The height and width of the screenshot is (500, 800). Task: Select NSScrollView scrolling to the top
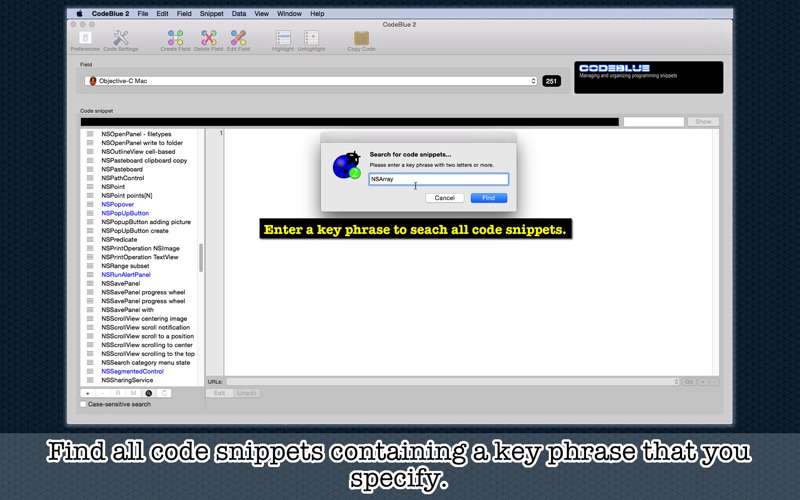pos(148,354)
